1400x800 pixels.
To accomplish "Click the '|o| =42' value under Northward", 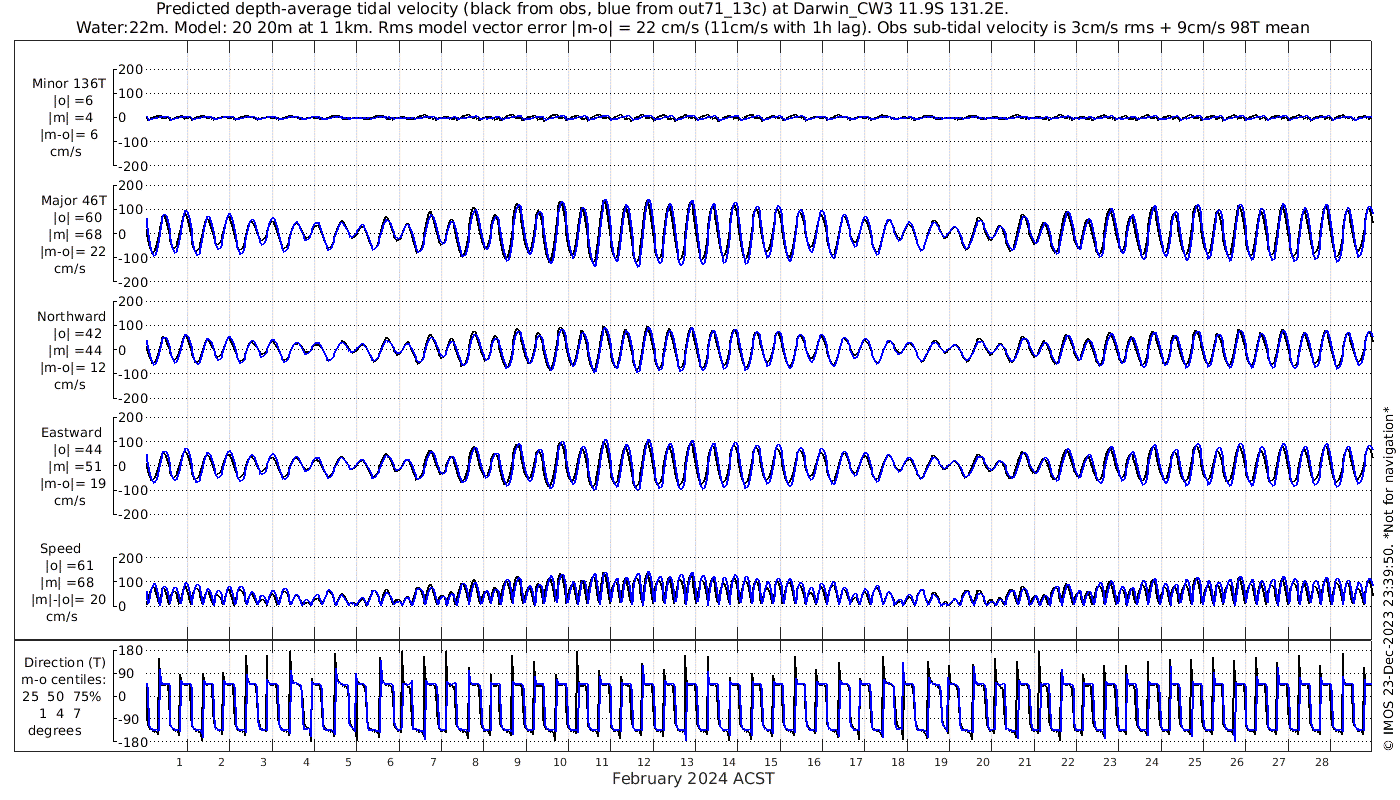I will (x=78, y=333).
